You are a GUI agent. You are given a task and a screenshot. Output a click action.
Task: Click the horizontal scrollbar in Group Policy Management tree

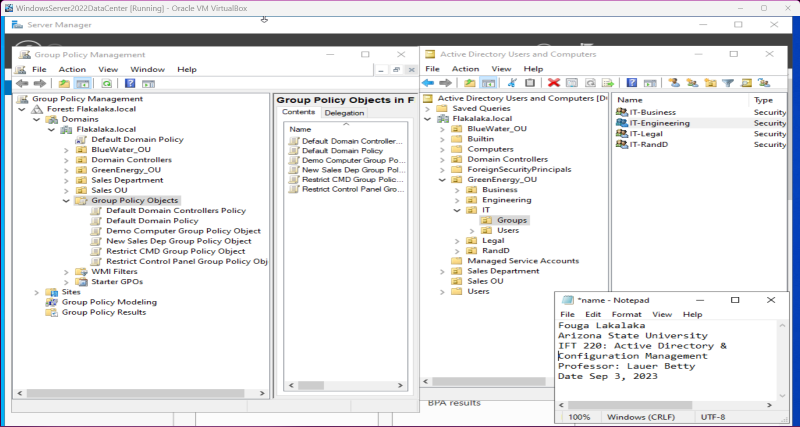point(138,393)
